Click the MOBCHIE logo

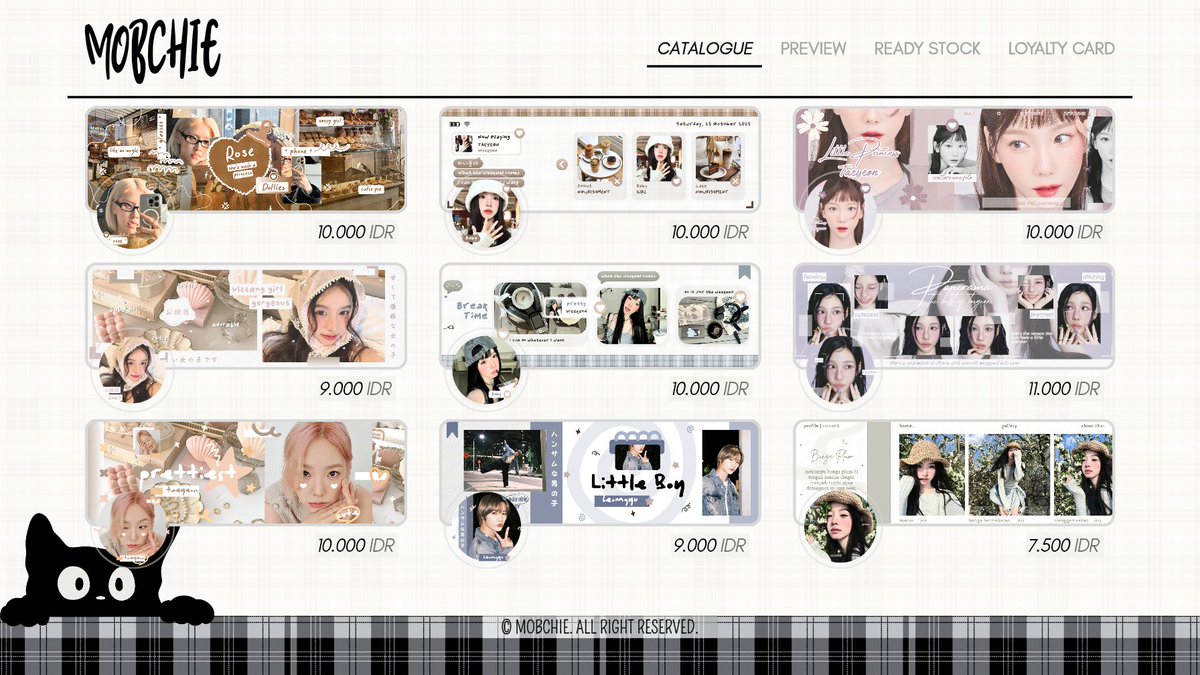pyautogui.click(x=155, y=45)
